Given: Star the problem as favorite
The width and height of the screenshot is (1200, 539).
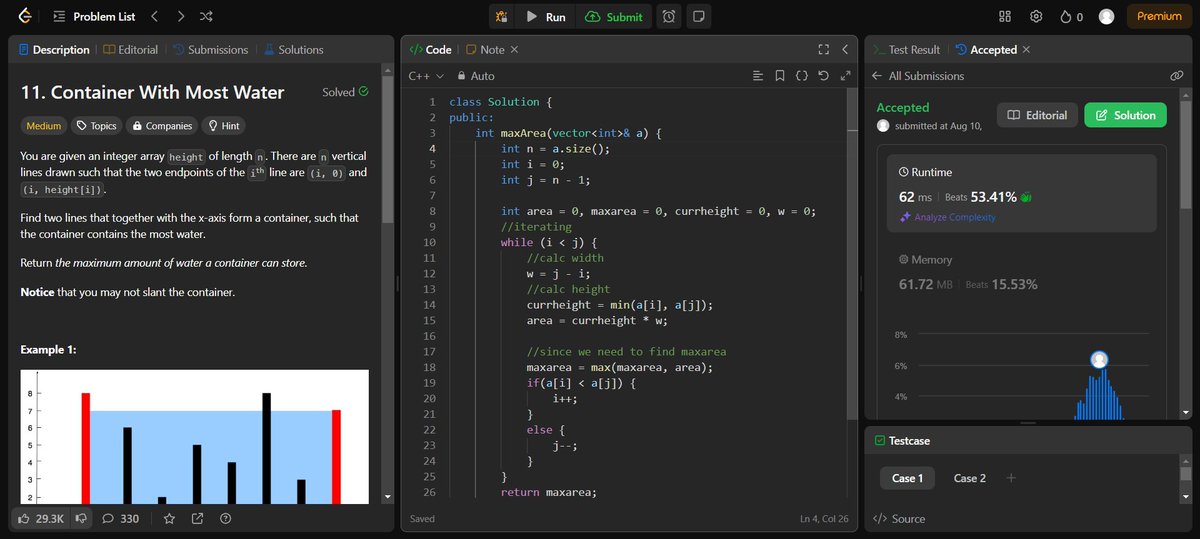Looking at the screenshot, I should tap(169, 518).
